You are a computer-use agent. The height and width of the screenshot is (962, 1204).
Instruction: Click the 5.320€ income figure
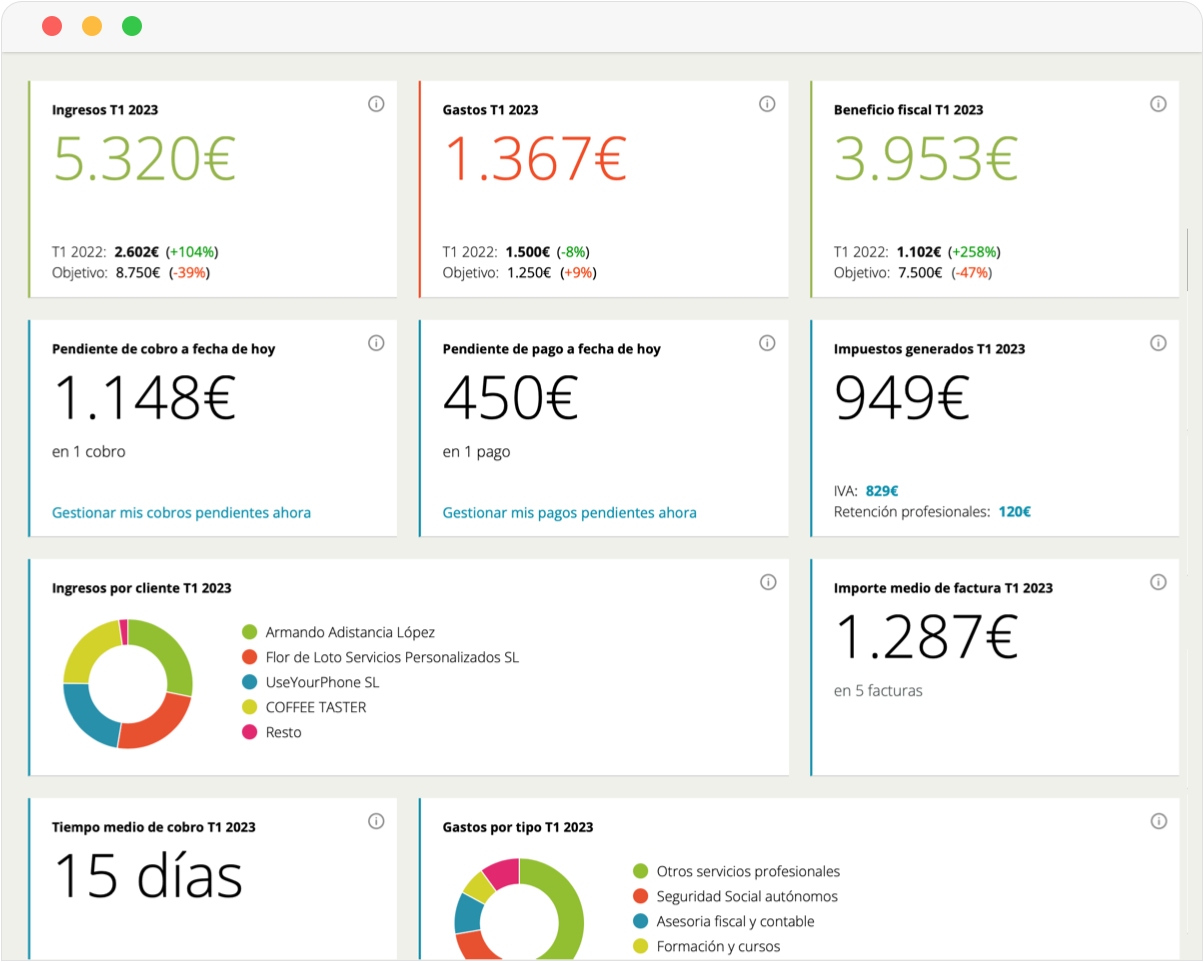coord(144,159)
